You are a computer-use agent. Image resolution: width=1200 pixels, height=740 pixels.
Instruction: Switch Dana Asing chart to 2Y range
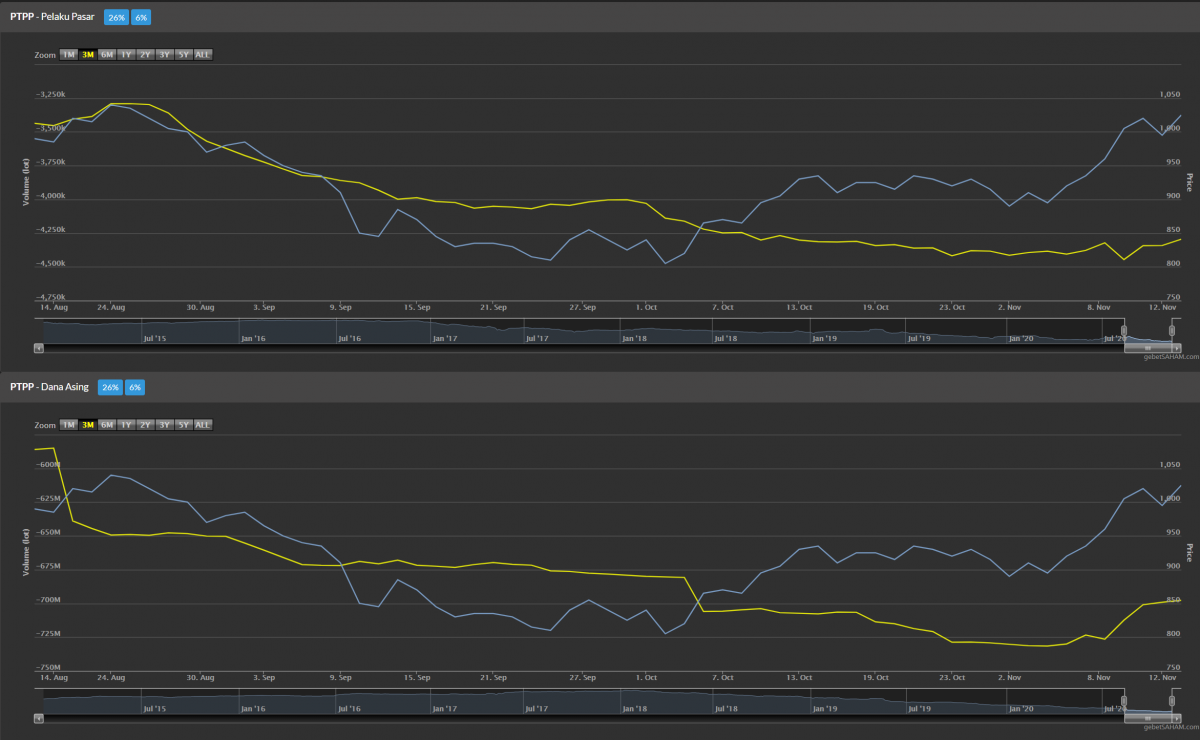[x=145, y=424]
